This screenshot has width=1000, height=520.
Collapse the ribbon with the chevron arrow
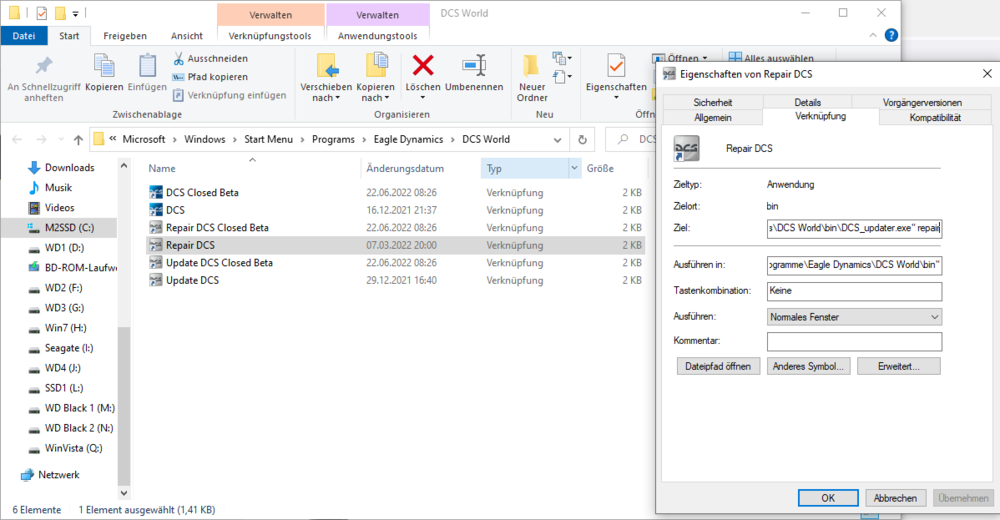[x=873, y=36]
